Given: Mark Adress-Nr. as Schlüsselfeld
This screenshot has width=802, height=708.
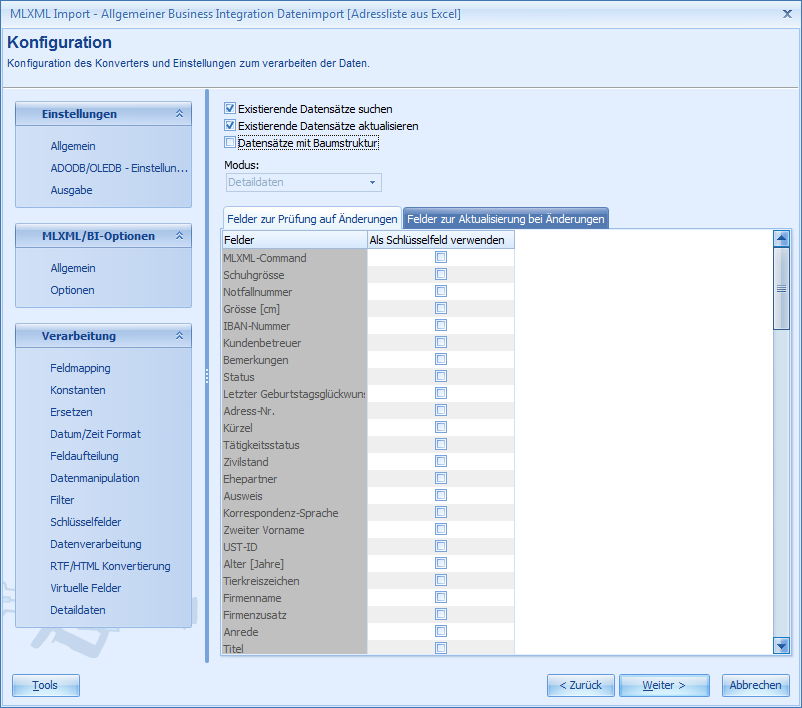Looking at the screenshot, I should pos(440,410).
